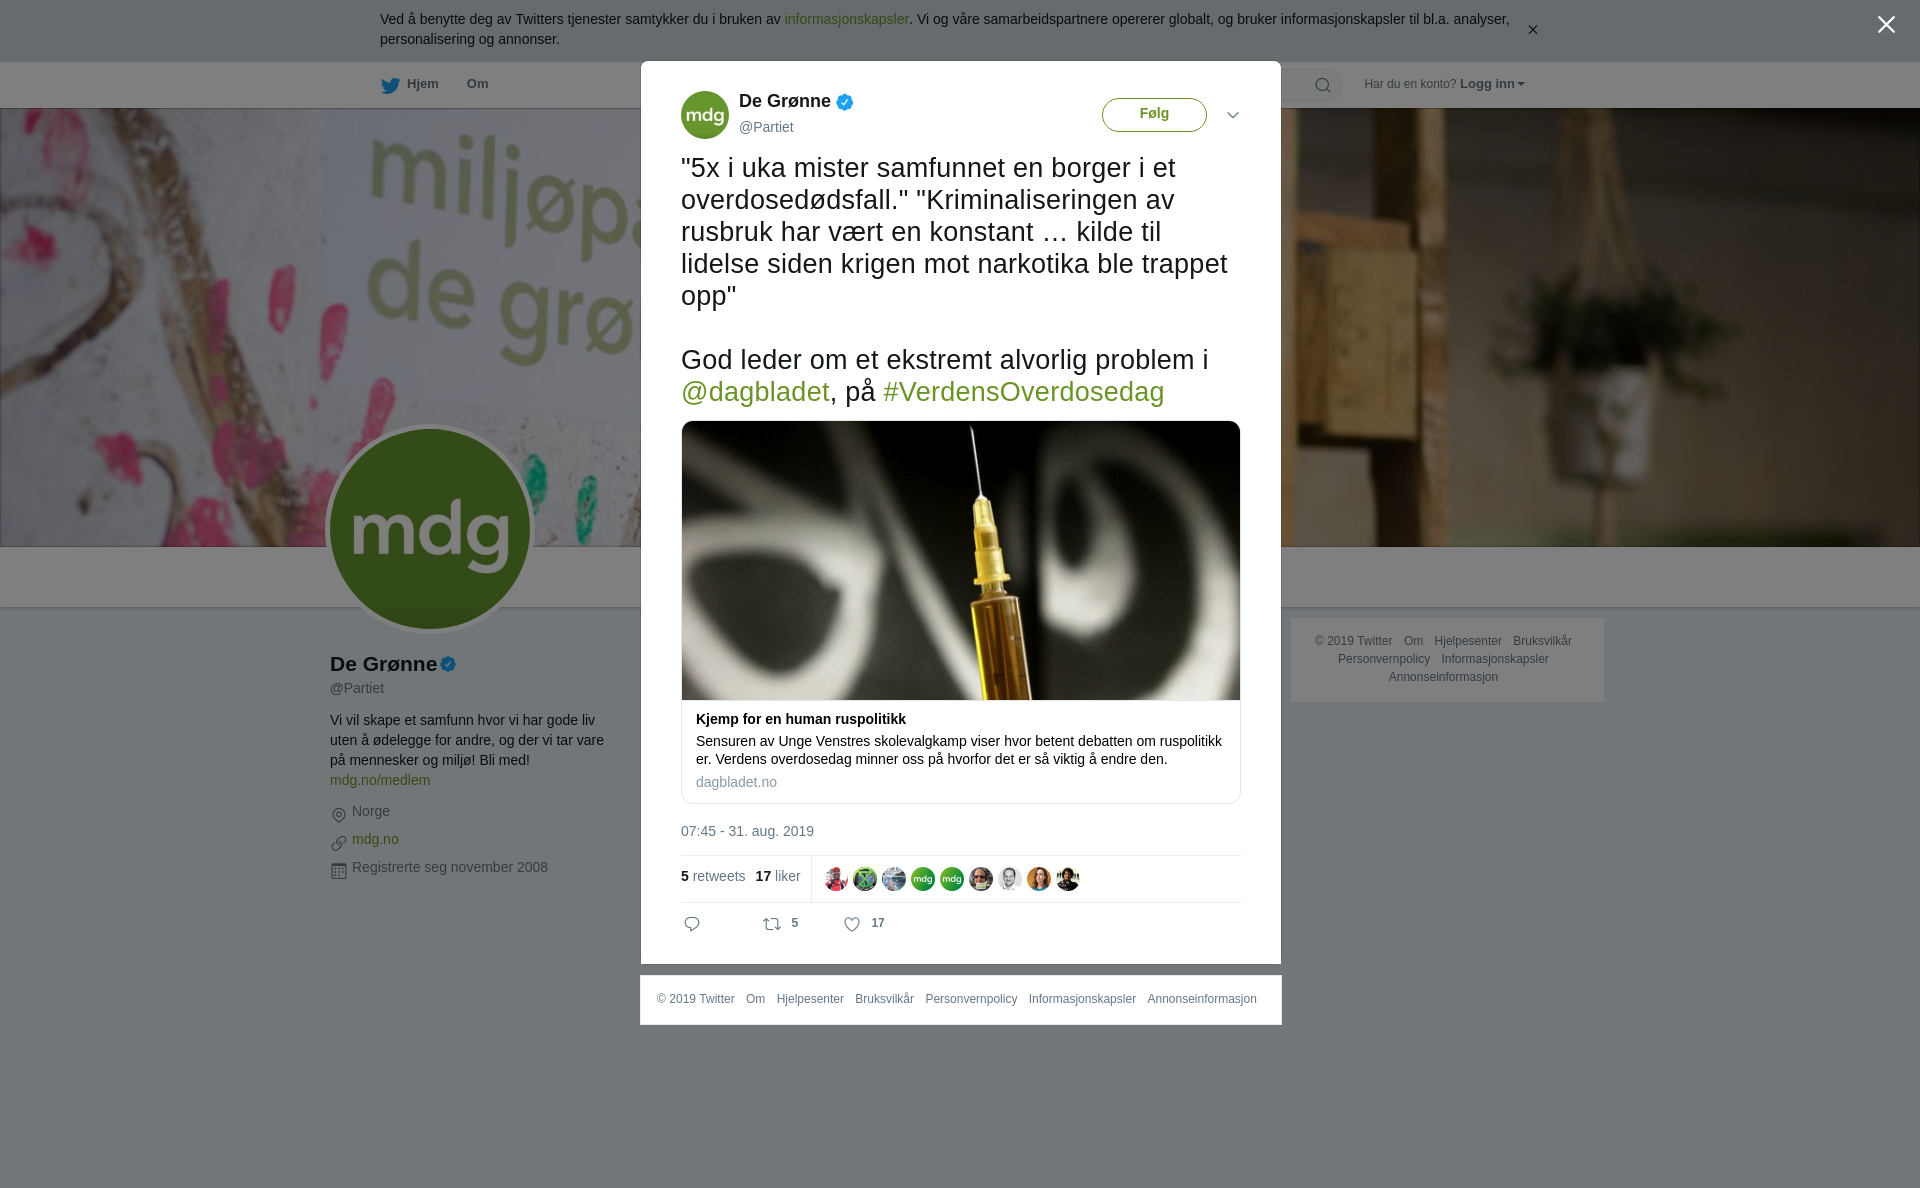Expand the tweet options chevron menu
The image size is (1920, 1188).
(x=1233, y=115)
